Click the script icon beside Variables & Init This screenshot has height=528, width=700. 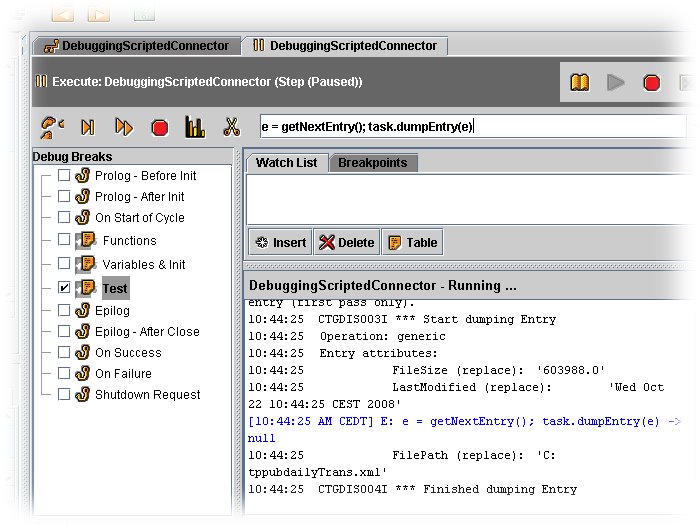point(86,264)
